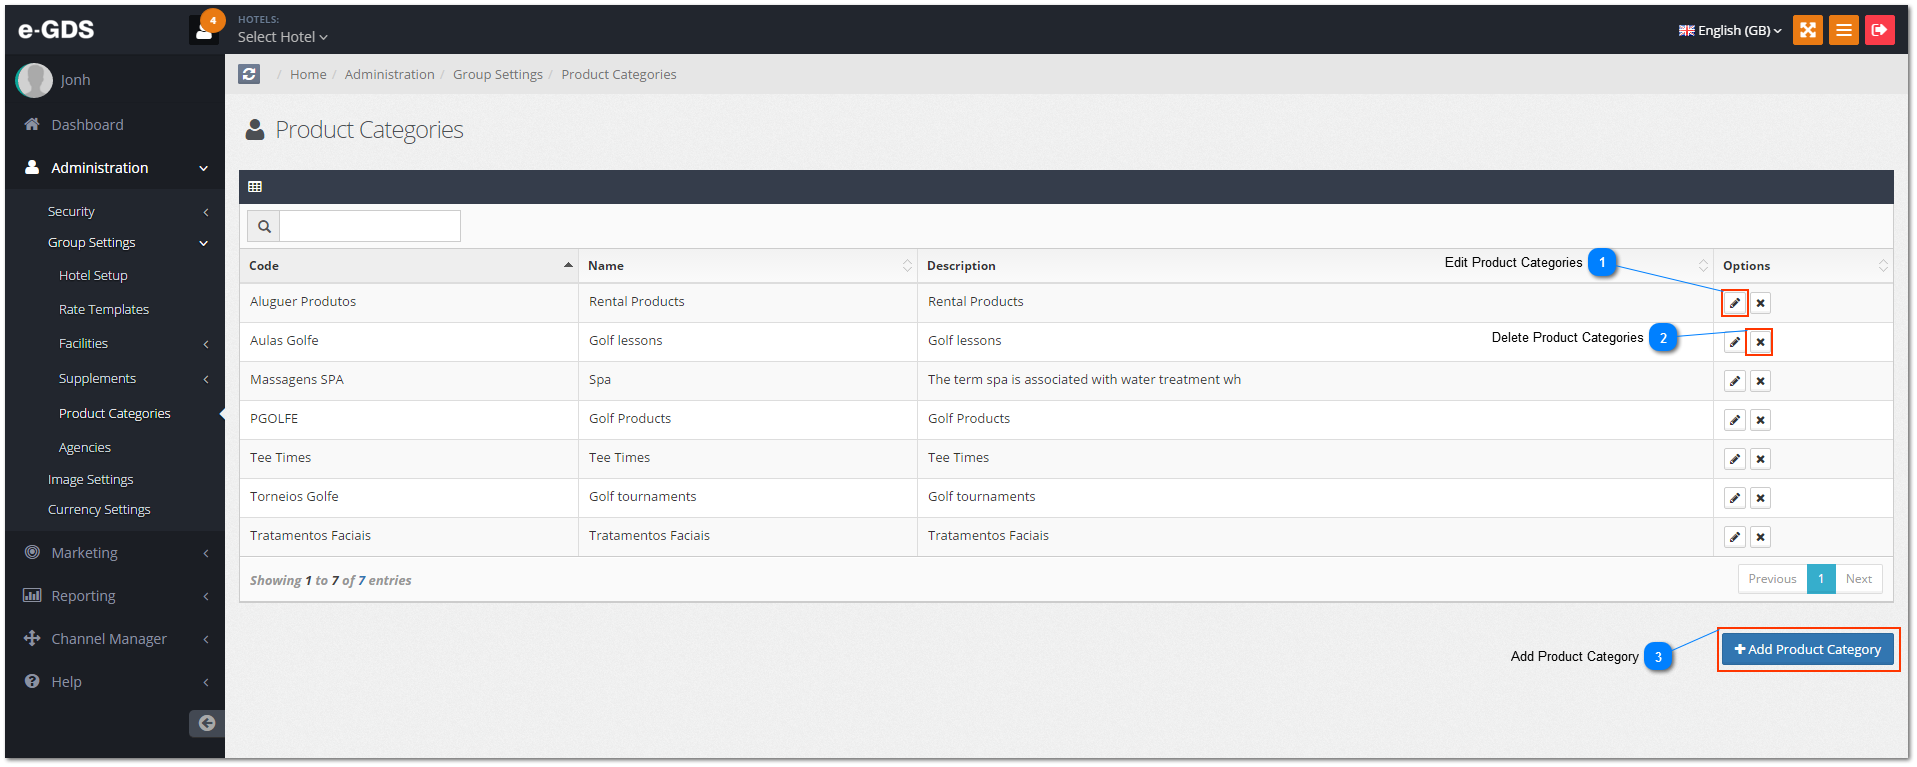Edit the Torneios Golfe category
Viewport: 1917px width, 767px height.
(x=1735, y=498)
